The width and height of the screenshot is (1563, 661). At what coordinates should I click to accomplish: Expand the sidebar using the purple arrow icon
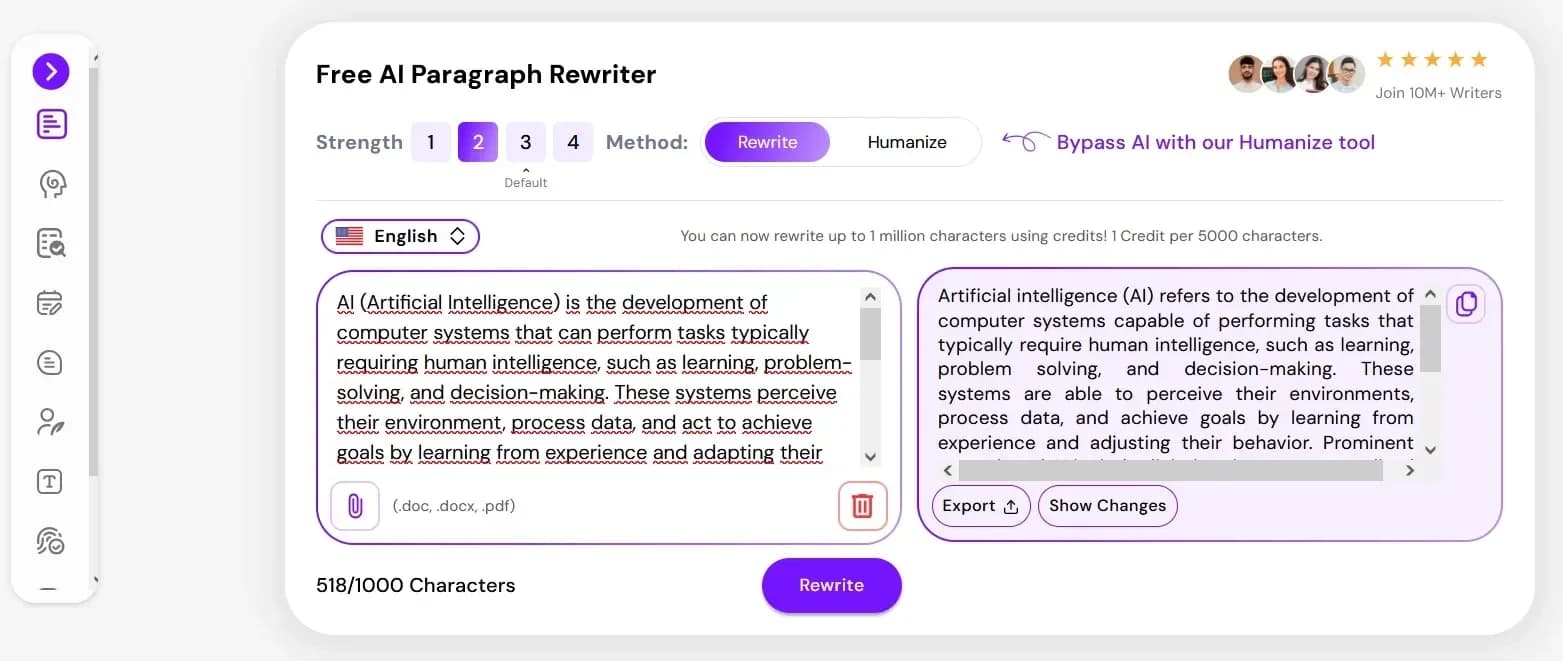51,71
